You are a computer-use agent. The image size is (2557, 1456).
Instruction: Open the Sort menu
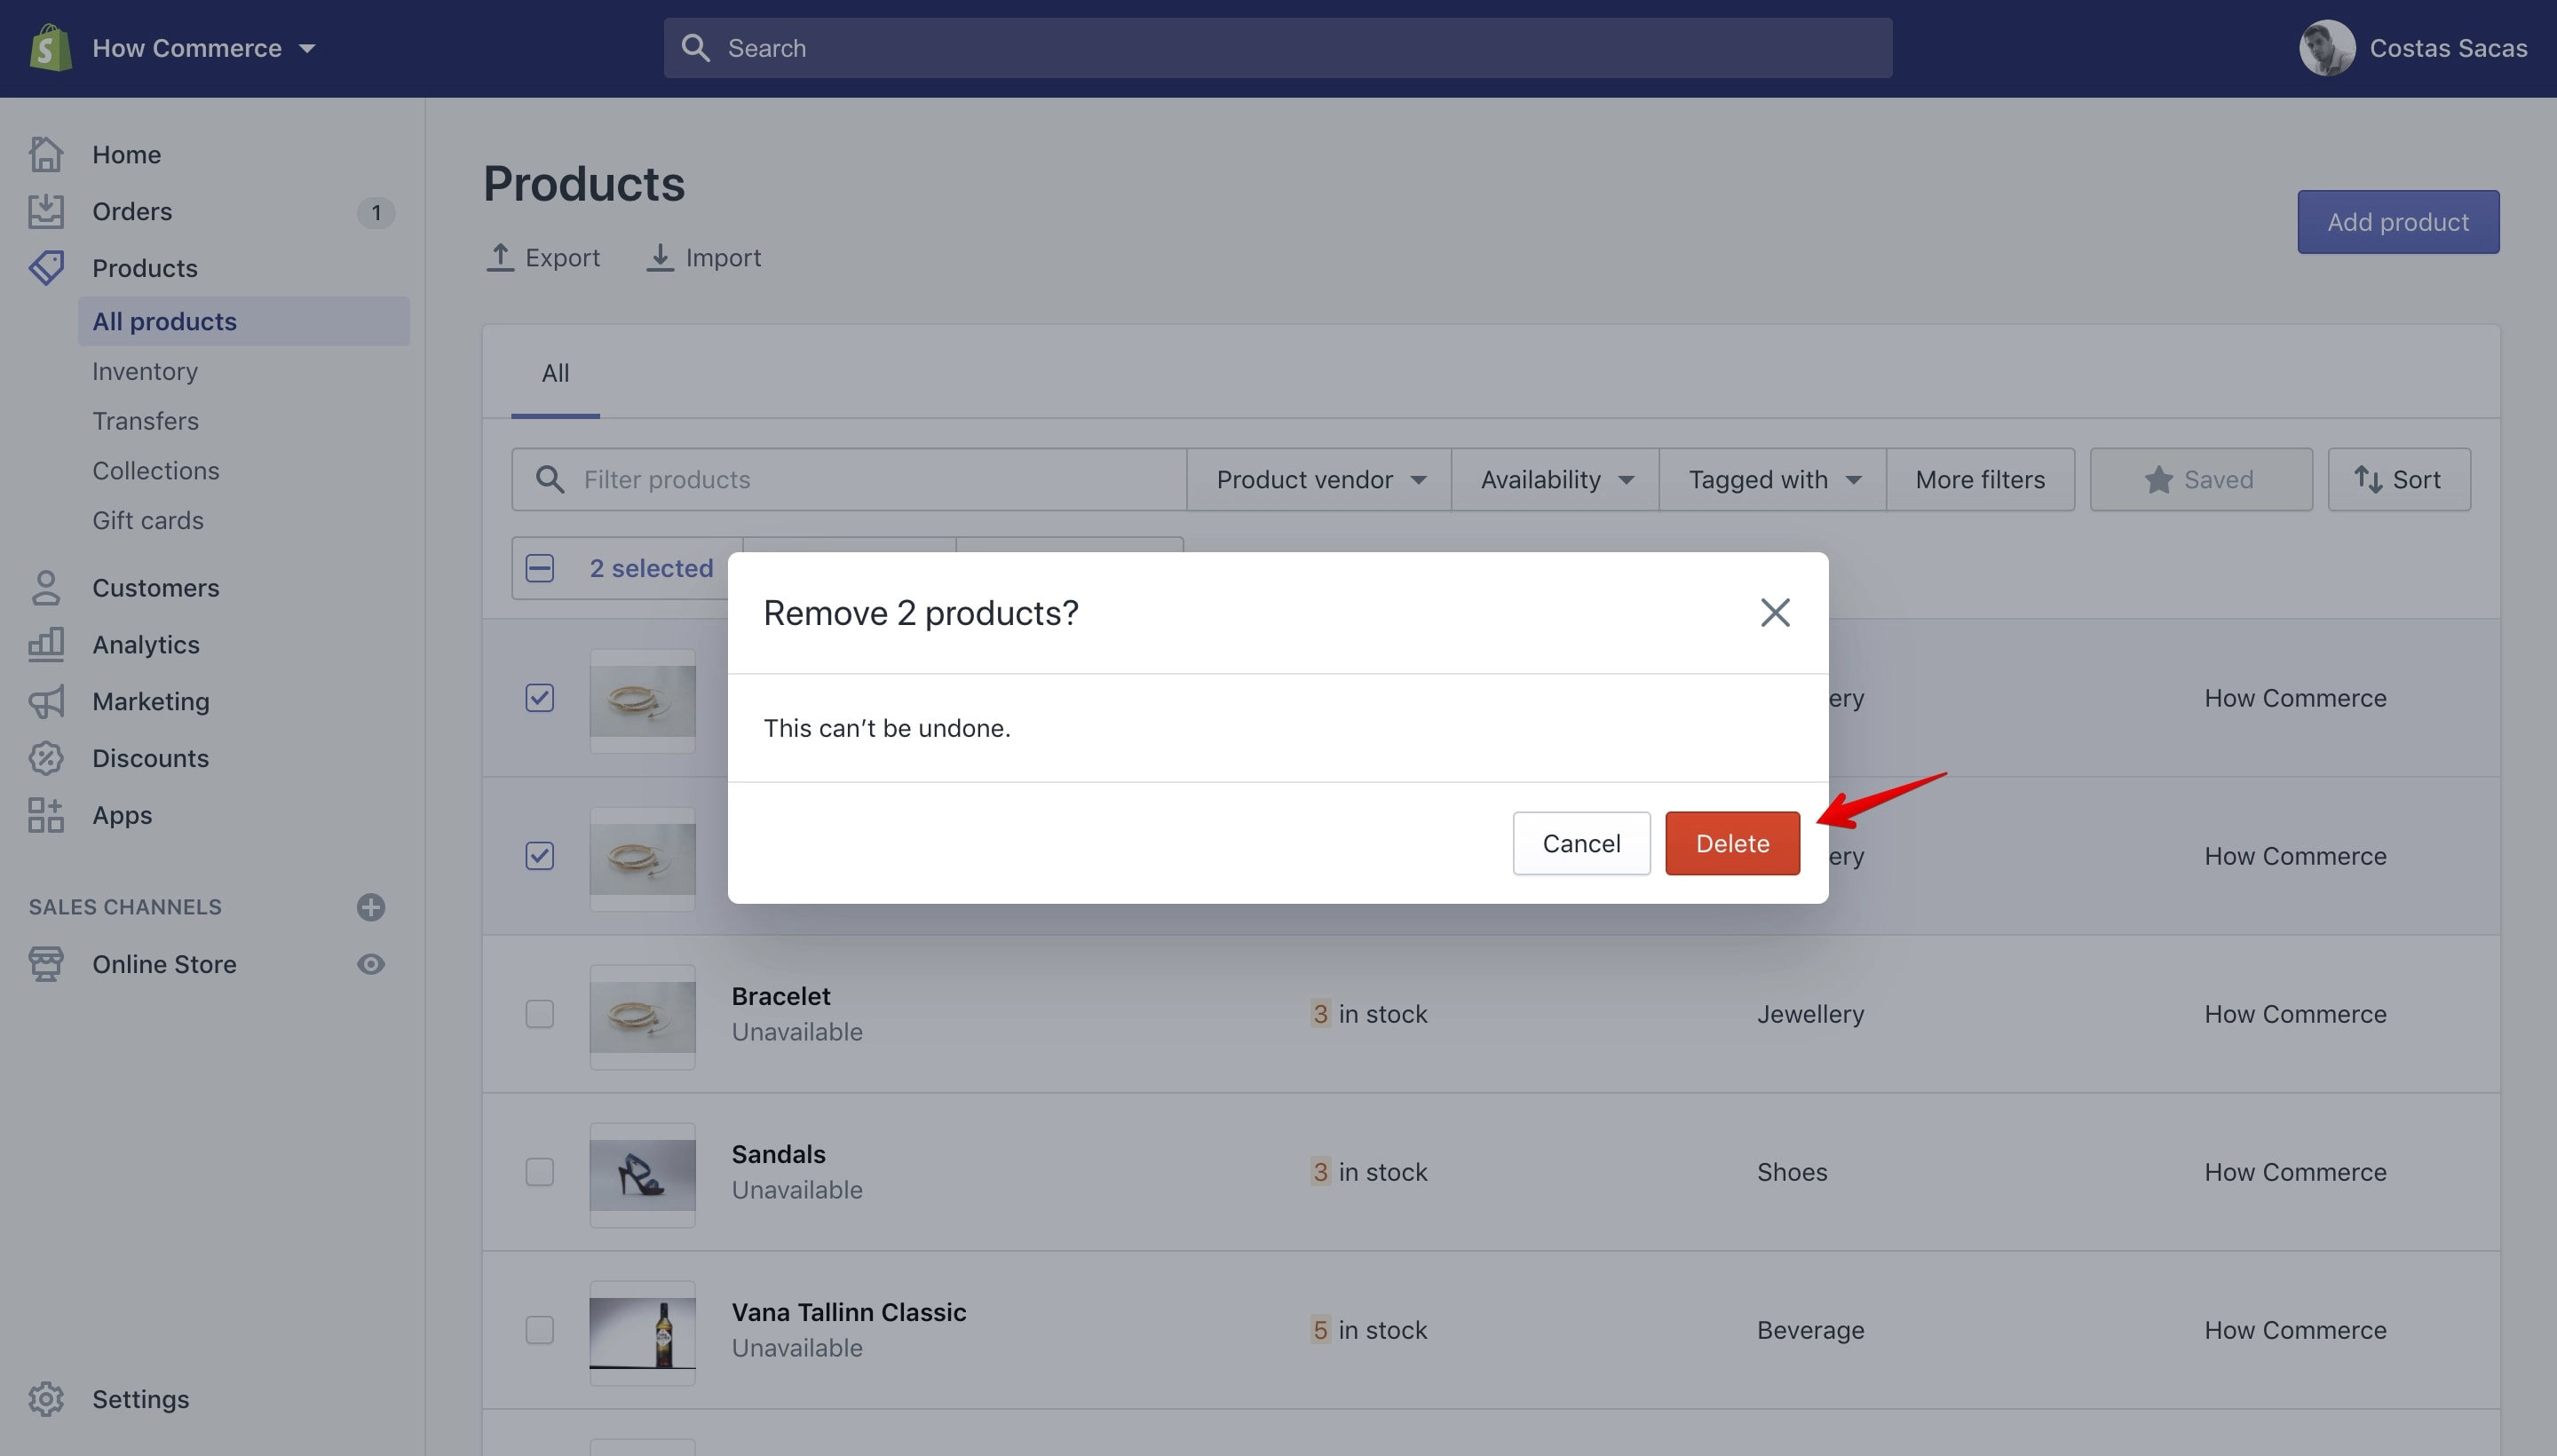pos(2398,479)
